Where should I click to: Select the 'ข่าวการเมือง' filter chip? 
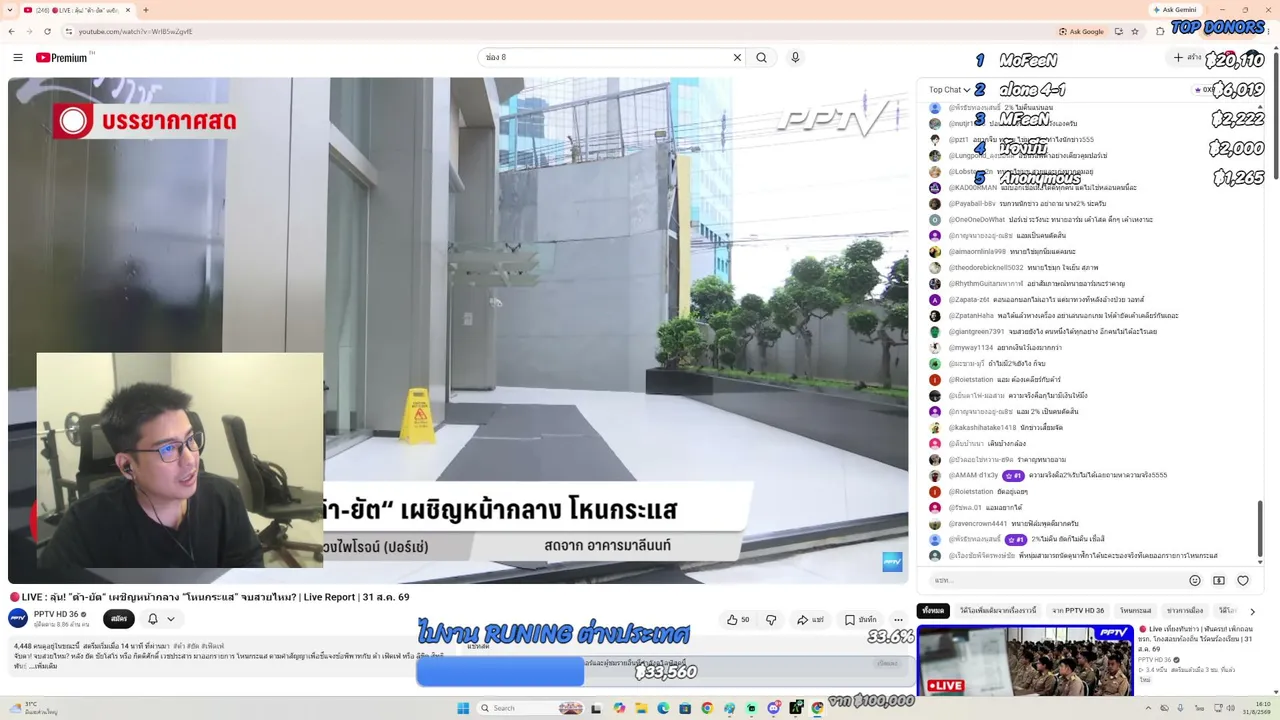point(1185,611)
